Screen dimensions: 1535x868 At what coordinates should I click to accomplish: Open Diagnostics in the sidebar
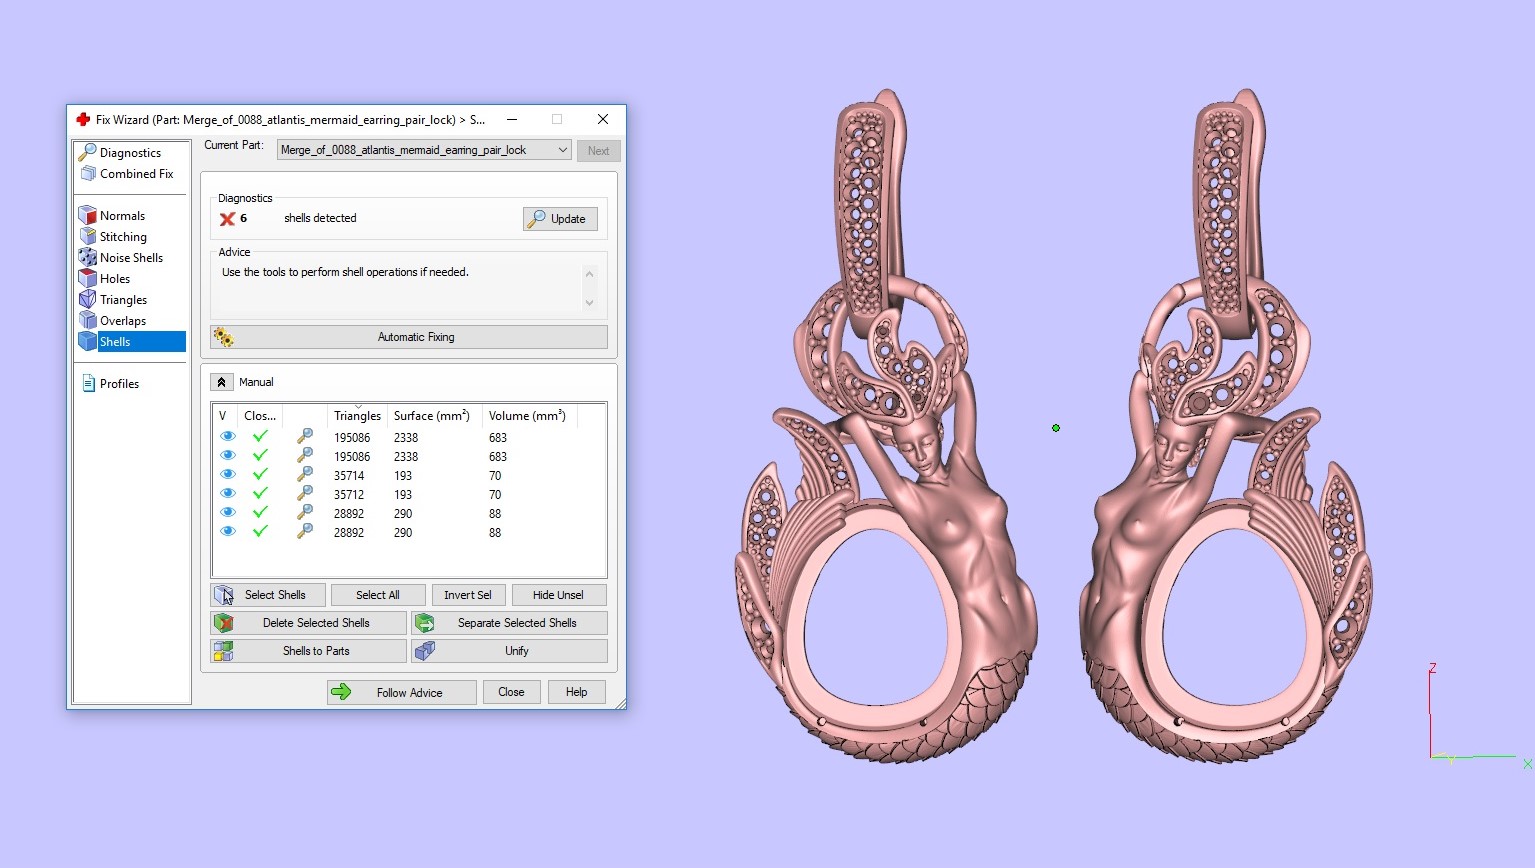131,153
